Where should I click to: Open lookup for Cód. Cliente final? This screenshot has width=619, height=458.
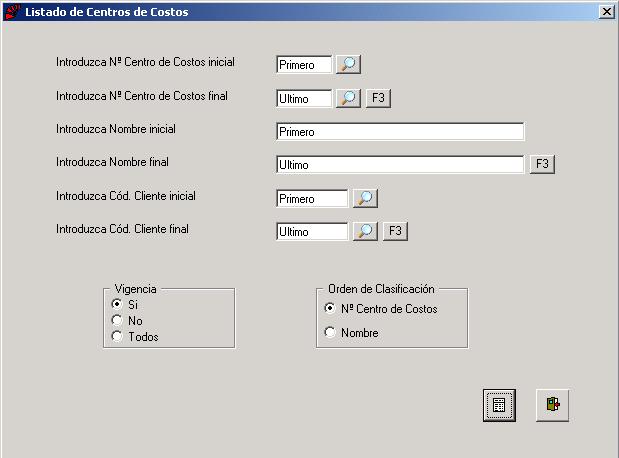pos(365,231)
